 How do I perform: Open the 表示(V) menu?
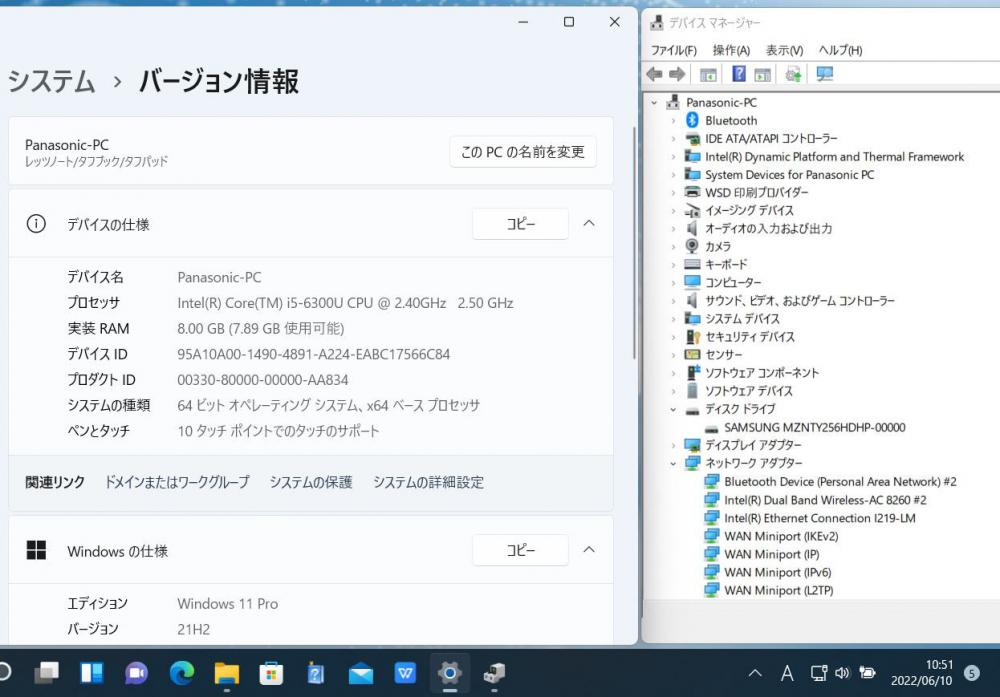tap(784, 50)
